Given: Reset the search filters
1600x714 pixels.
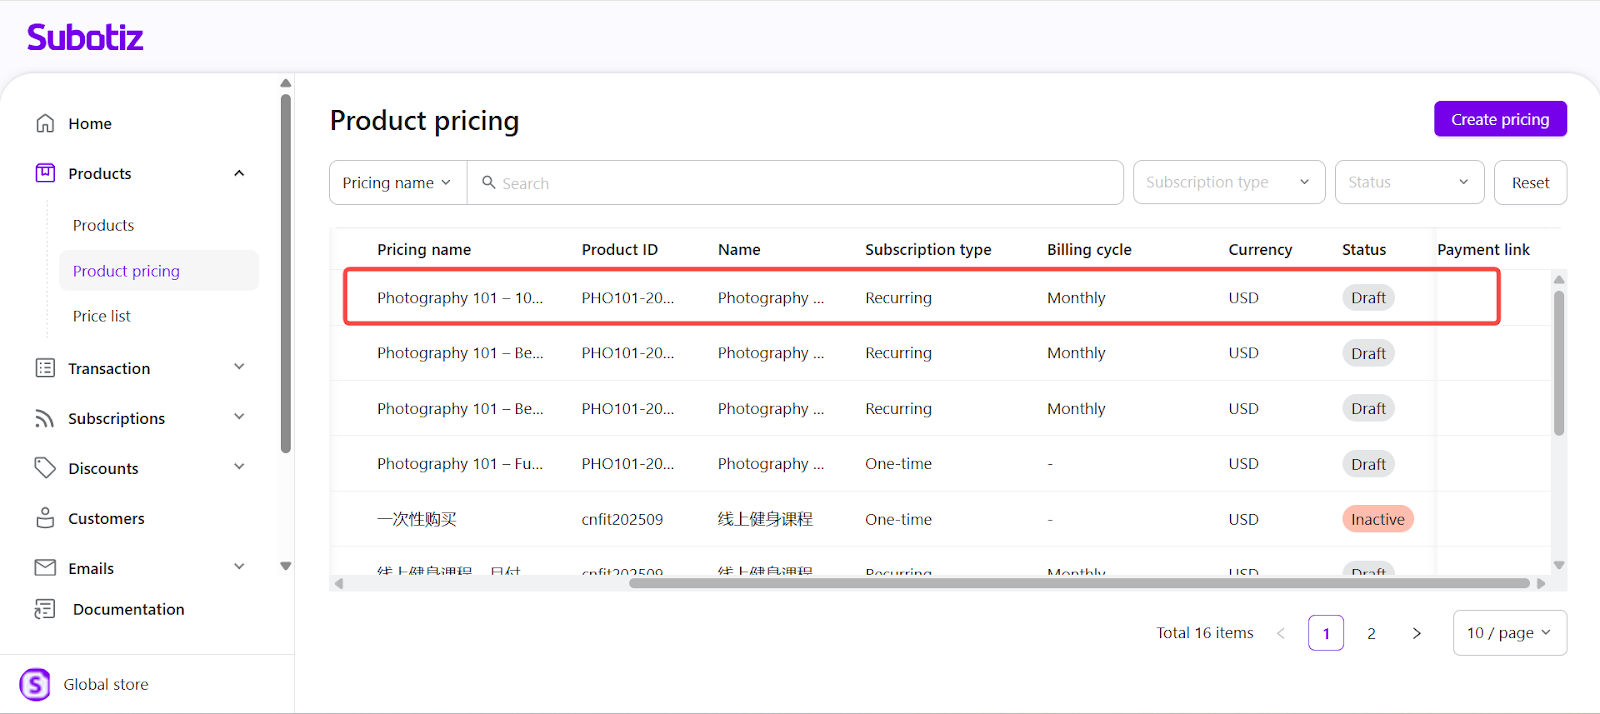Looking at the screenshot, I should click(x=1529, y=183).
